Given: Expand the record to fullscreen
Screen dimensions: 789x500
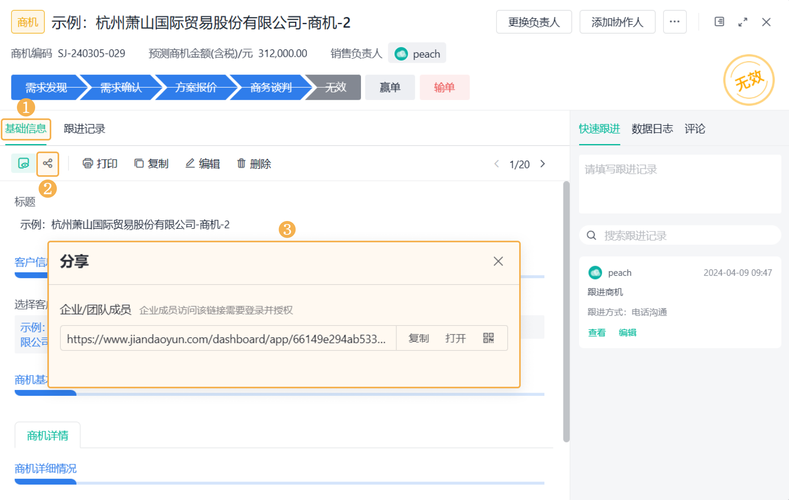Looking at the screenshot, I should point(743,22).
